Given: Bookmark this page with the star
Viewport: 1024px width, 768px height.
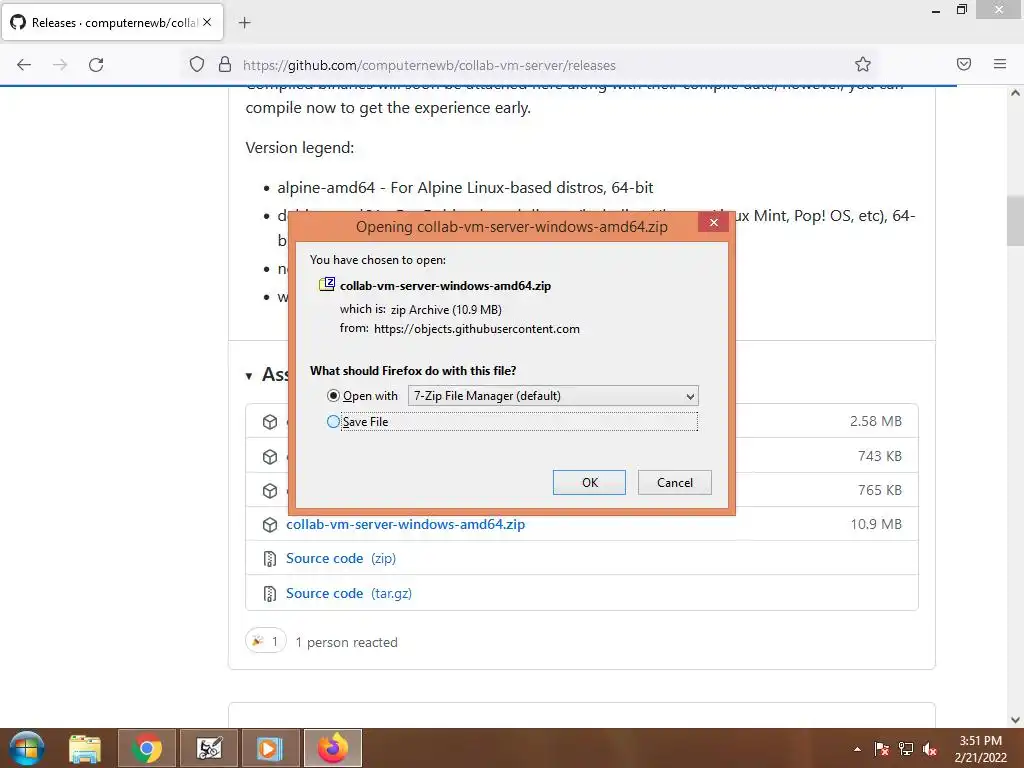Looking at the screenshot, I should click(863, 64).
